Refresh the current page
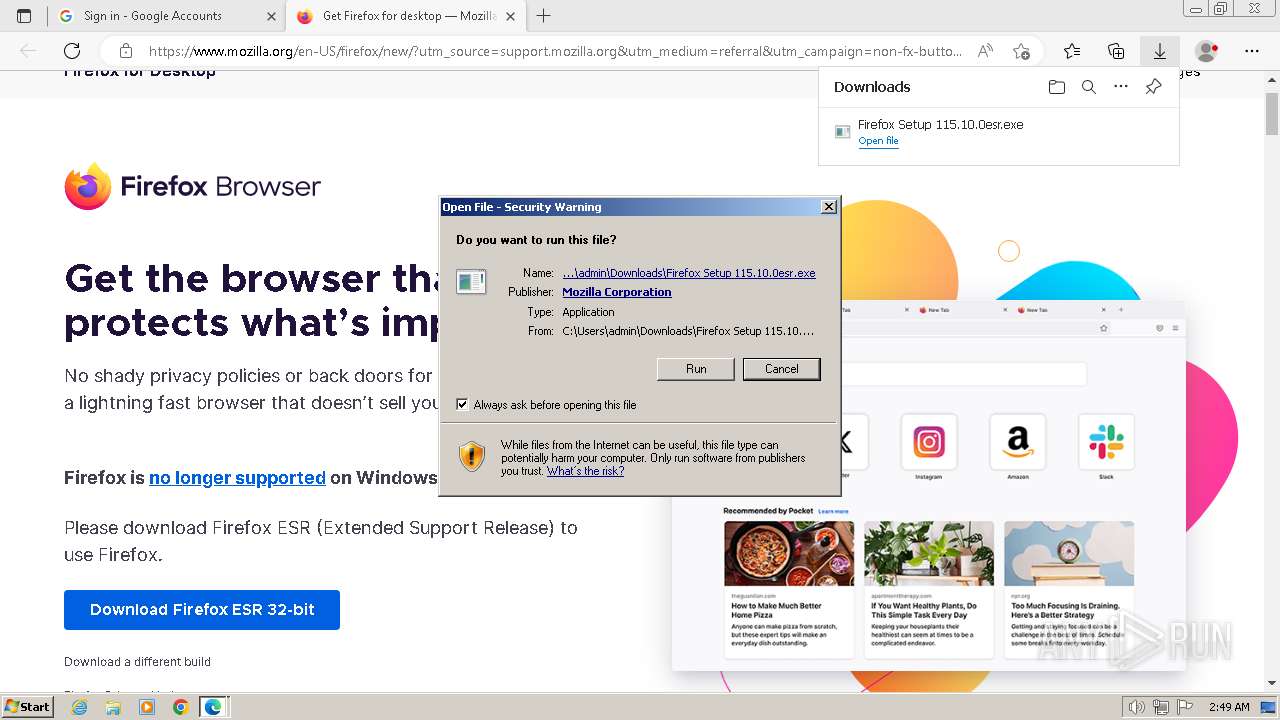 [x=72, y=51]
